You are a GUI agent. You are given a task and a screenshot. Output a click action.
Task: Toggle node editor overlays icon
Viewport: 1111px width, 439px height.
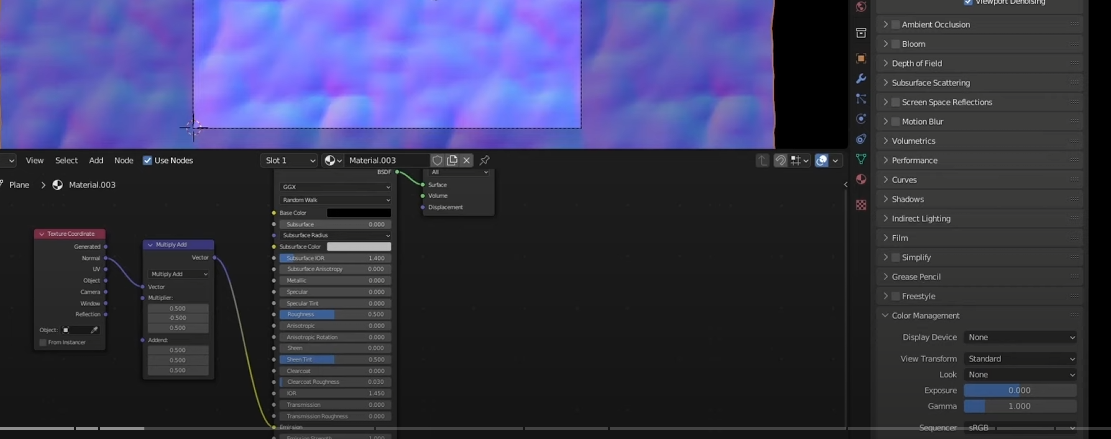(821, 161)
